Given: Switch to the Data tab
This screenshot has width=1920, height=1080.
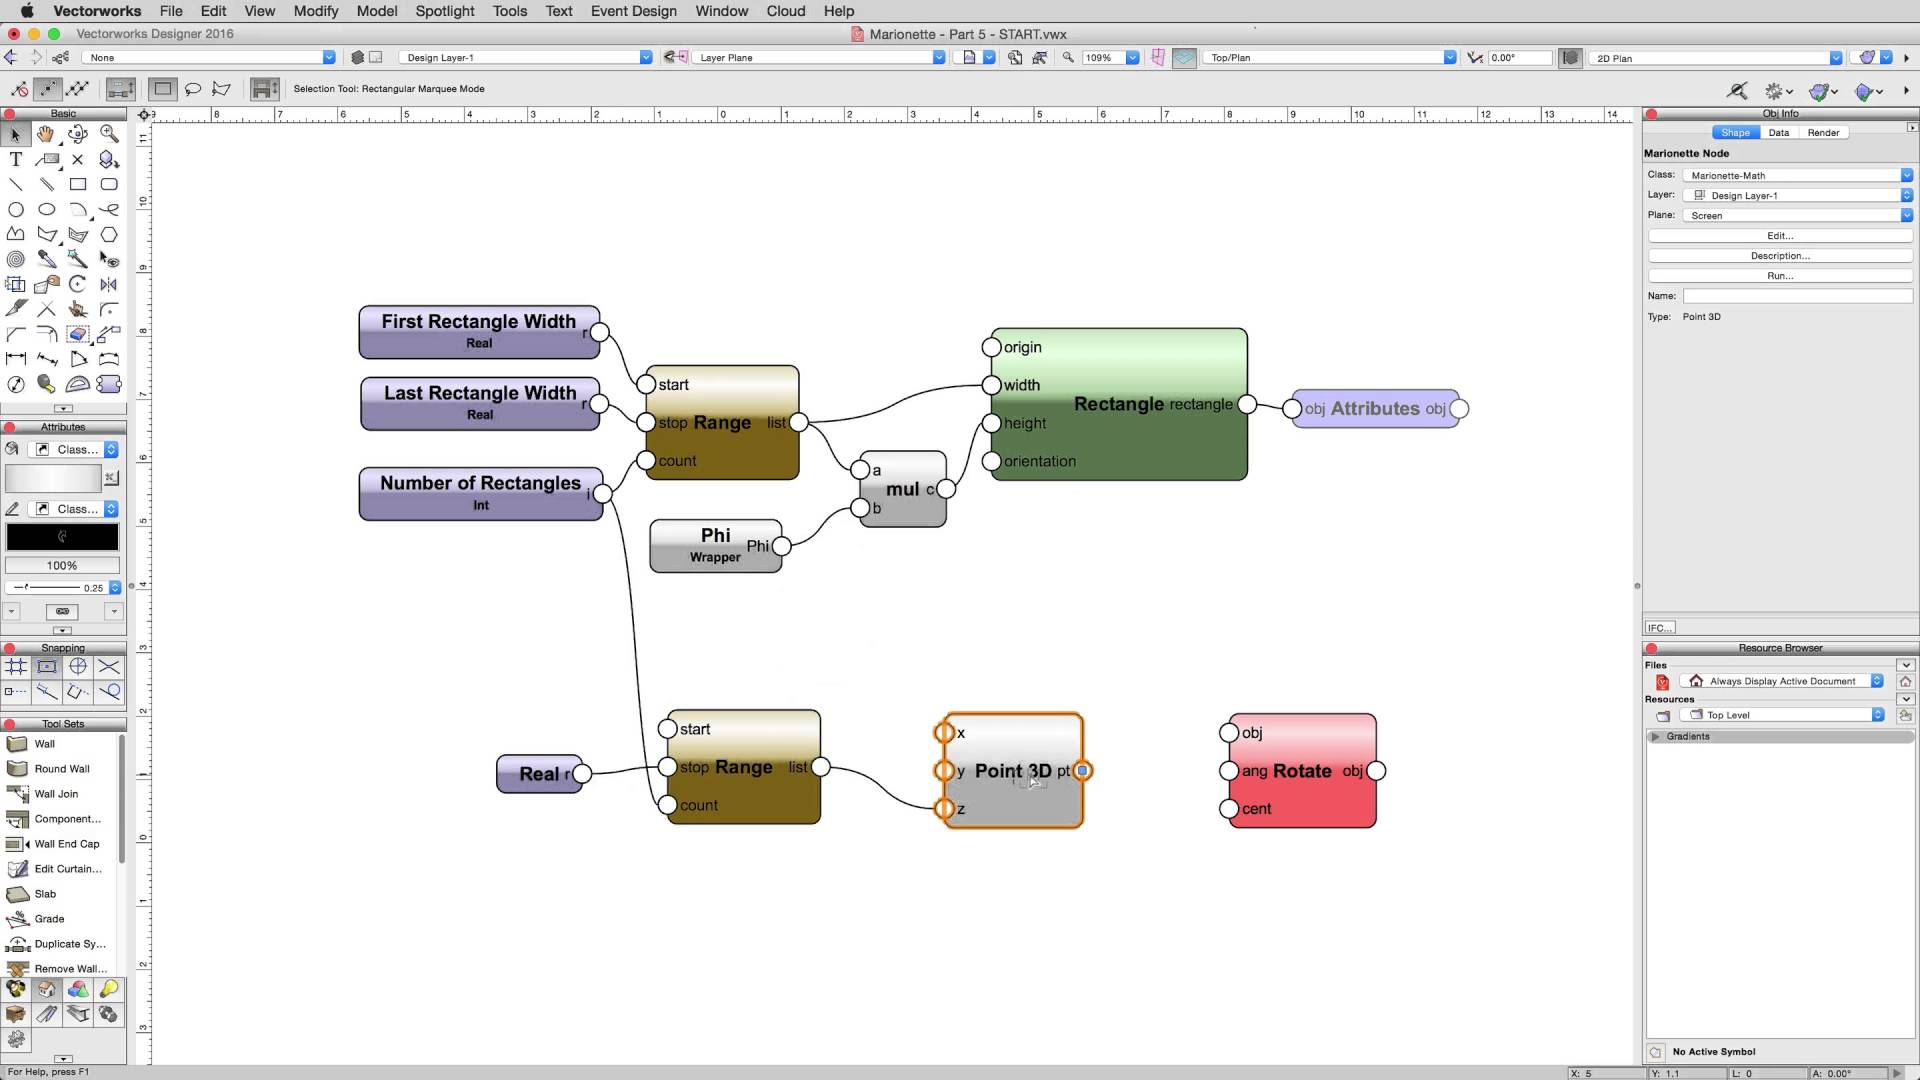Looking at the screenshot, I should [1778, 132].
